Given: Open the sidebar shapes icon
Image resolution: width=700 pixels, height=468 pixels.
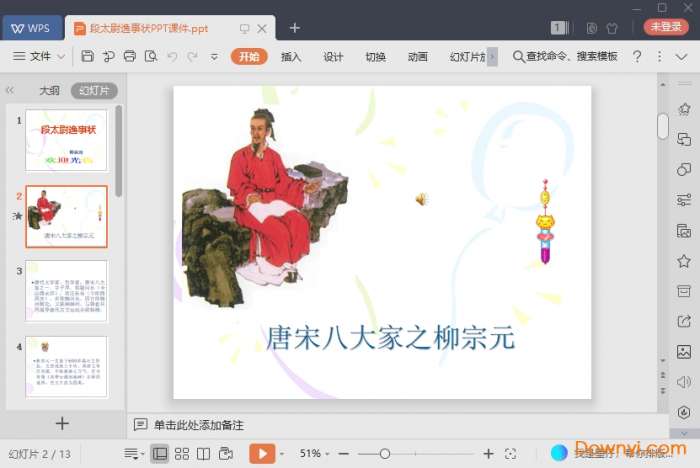Looking at the screenshot, I should point(683,170).
